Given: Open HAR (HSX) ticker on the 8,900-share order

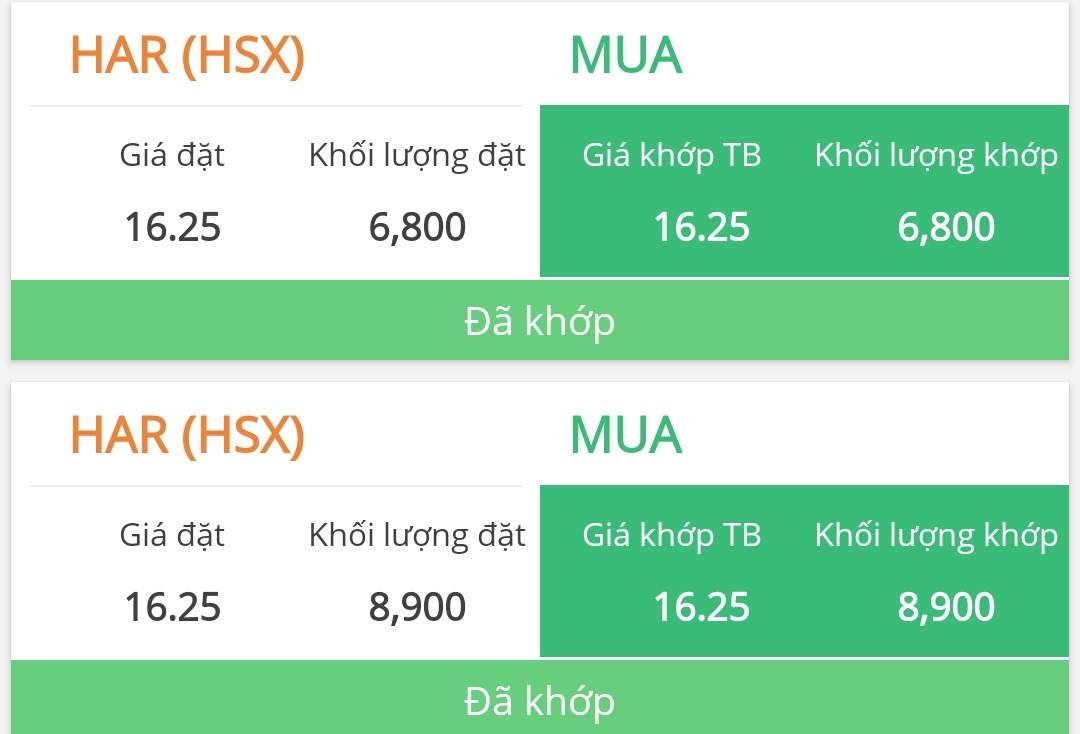Looking at the screenshot, I should (187, 435).
